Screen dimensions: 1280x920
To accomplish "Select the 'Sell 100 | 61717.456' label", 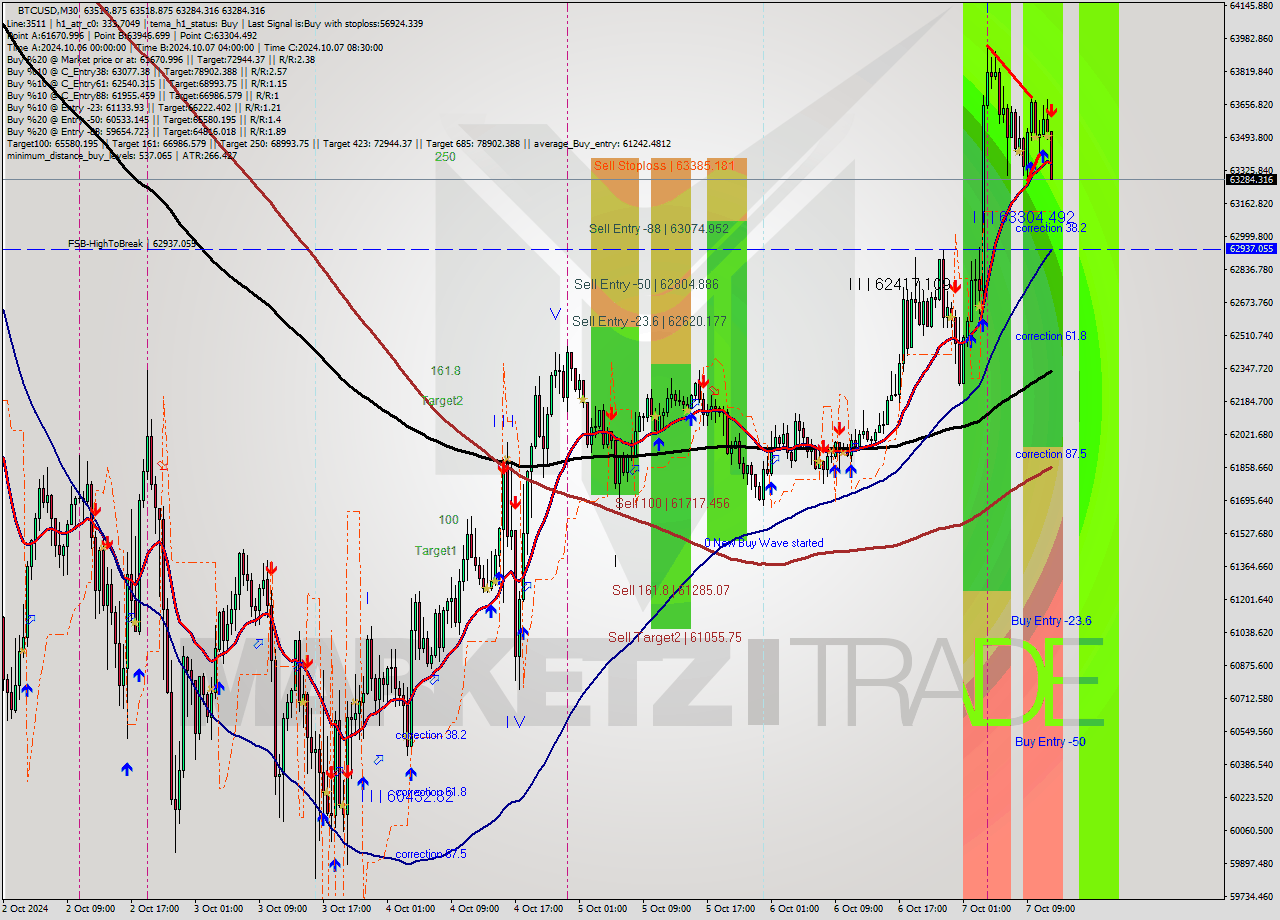I will pyautogui.click(x=672, y=503).
